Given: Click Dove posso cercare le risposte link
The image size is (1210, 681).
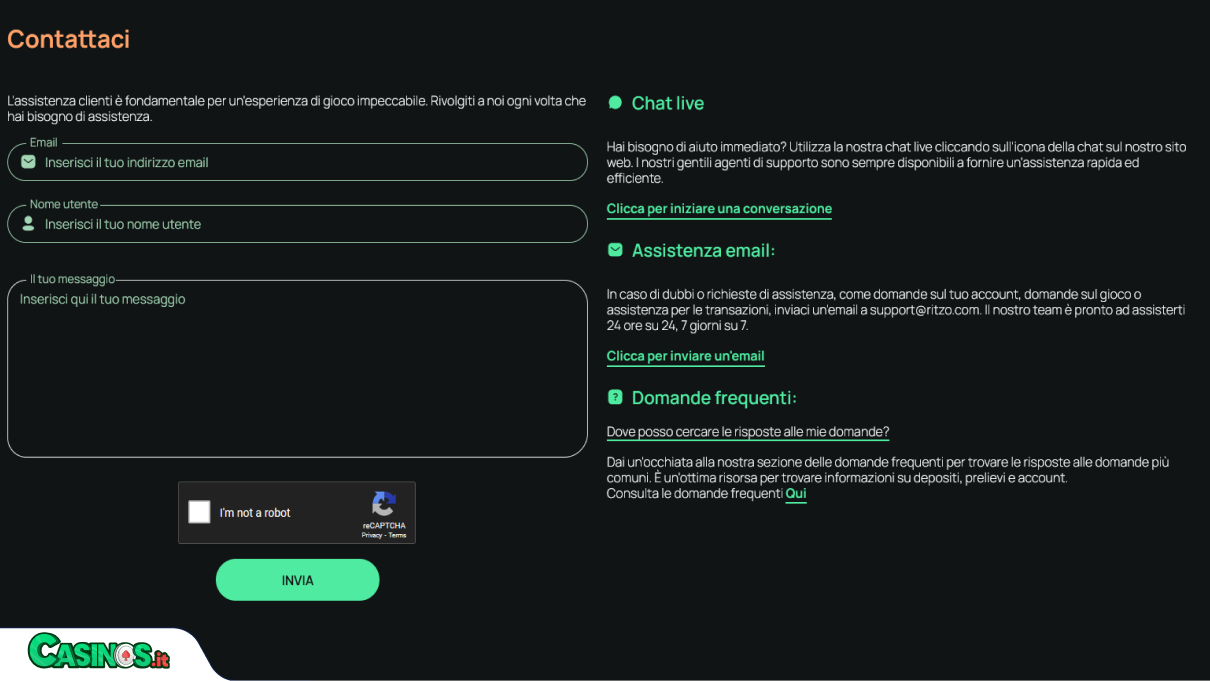Looking at the screenshot, I should pyautogui.click(x=748, y=432).
